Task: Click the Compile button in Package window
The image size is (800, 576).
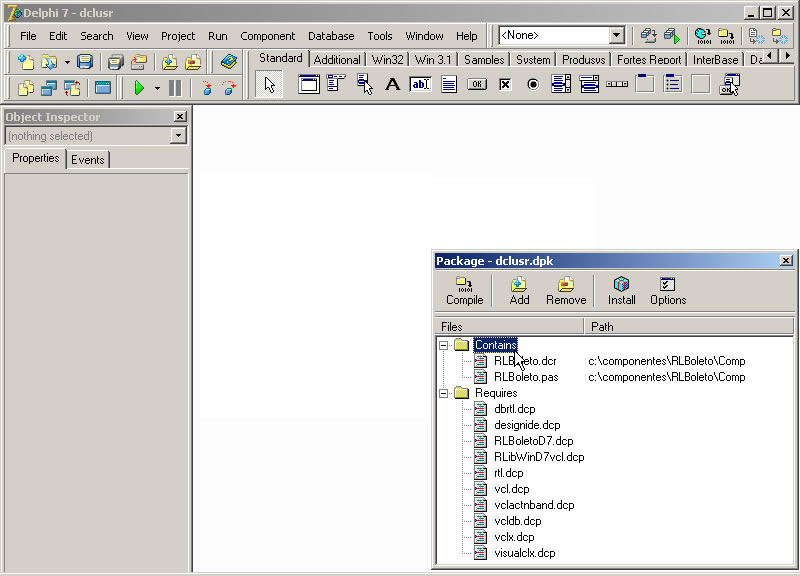Action: (x=464, y=290)
